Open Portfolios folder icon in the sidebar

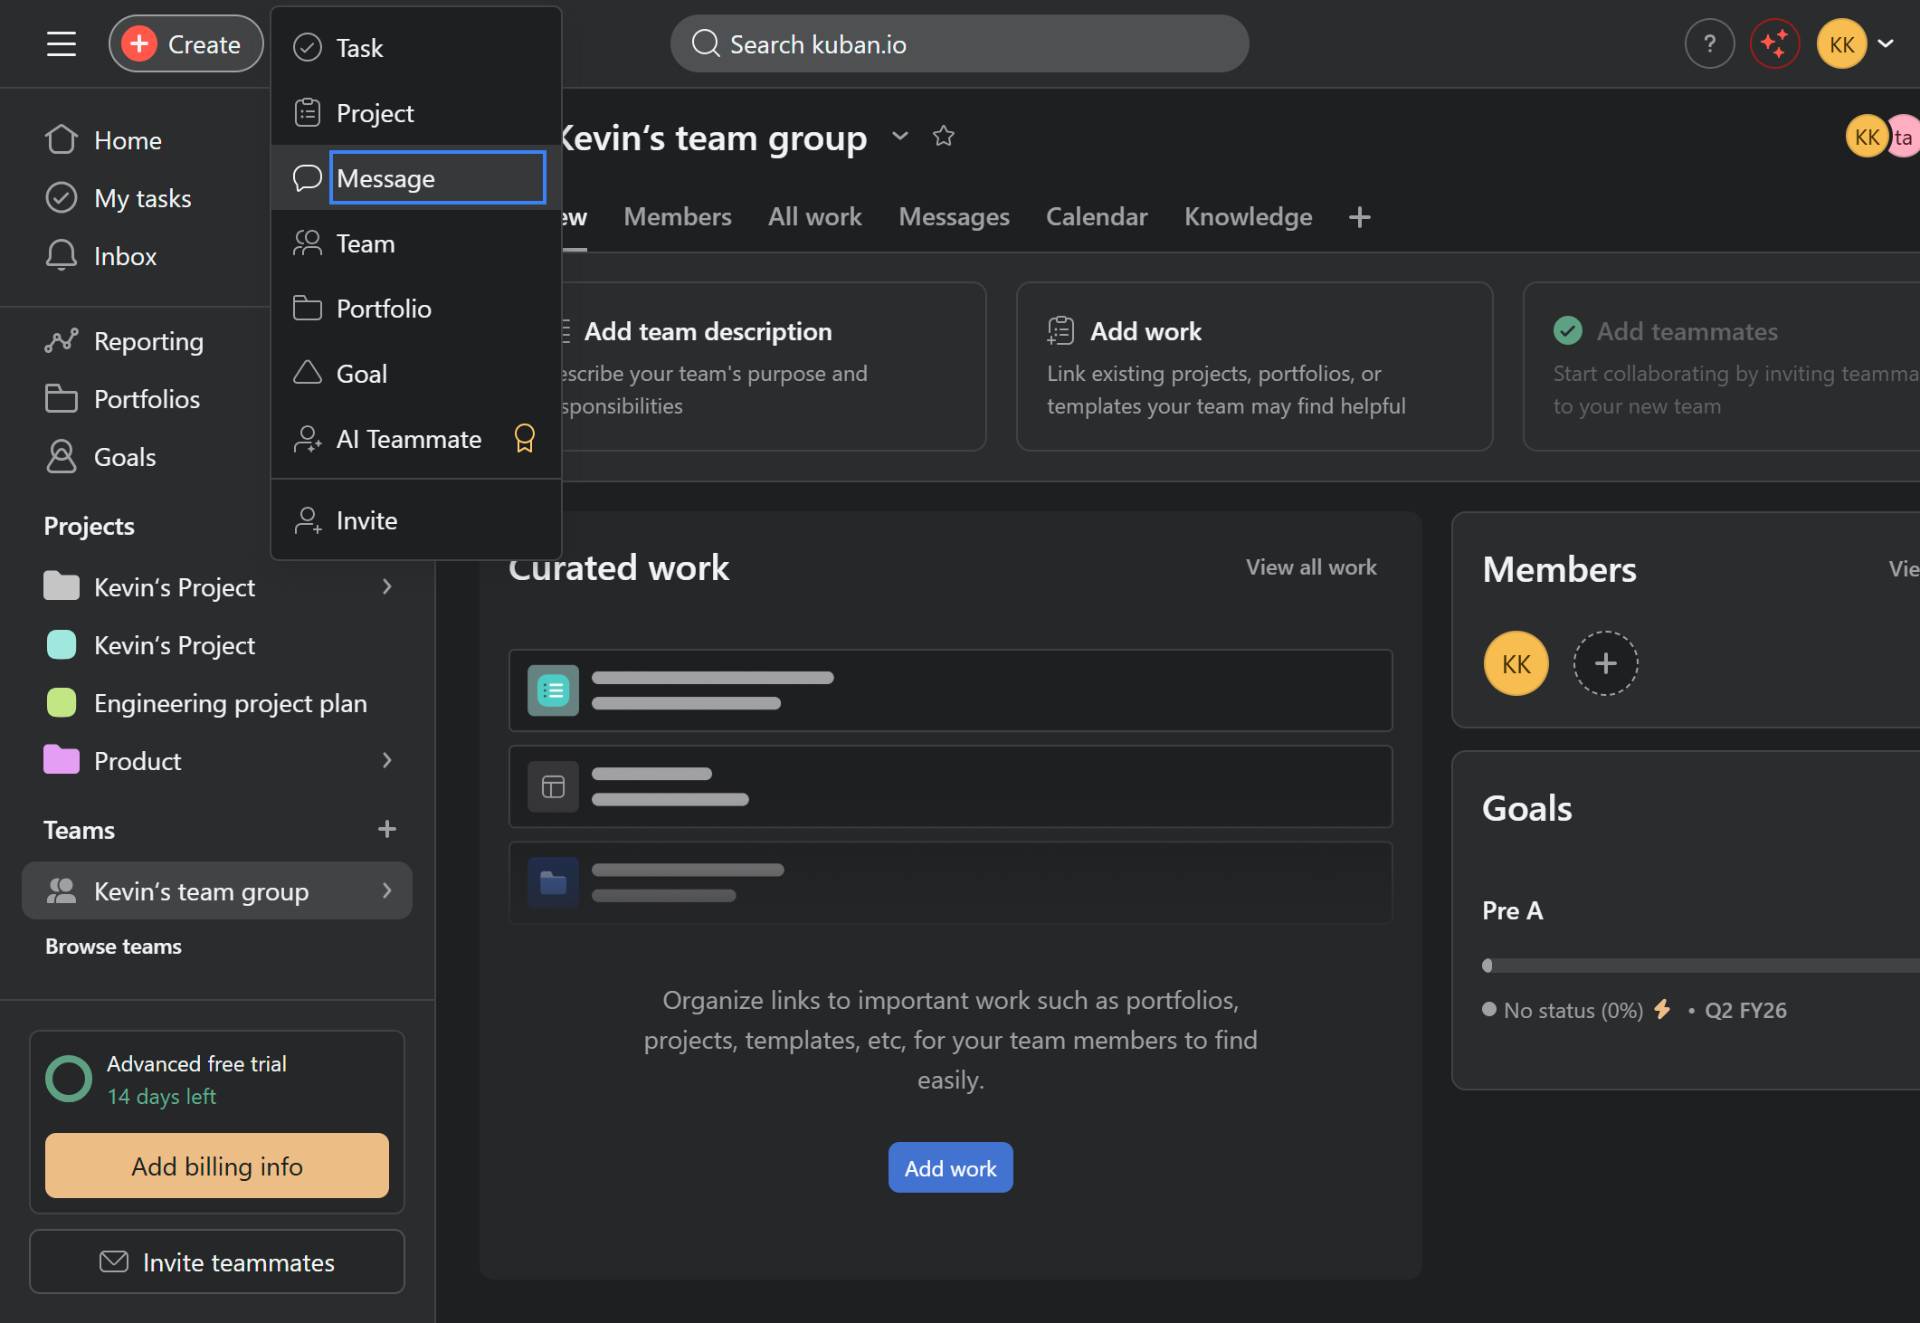(x=61, y=399)
